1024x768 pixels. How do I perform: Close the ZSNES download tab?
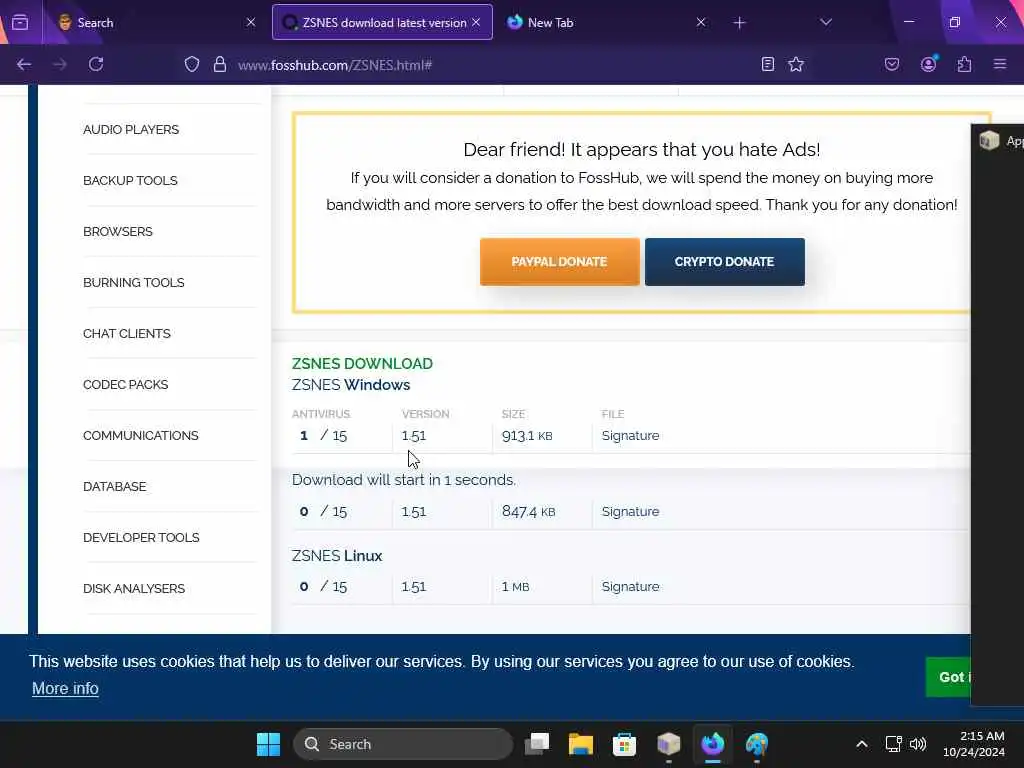pos(476,22)
